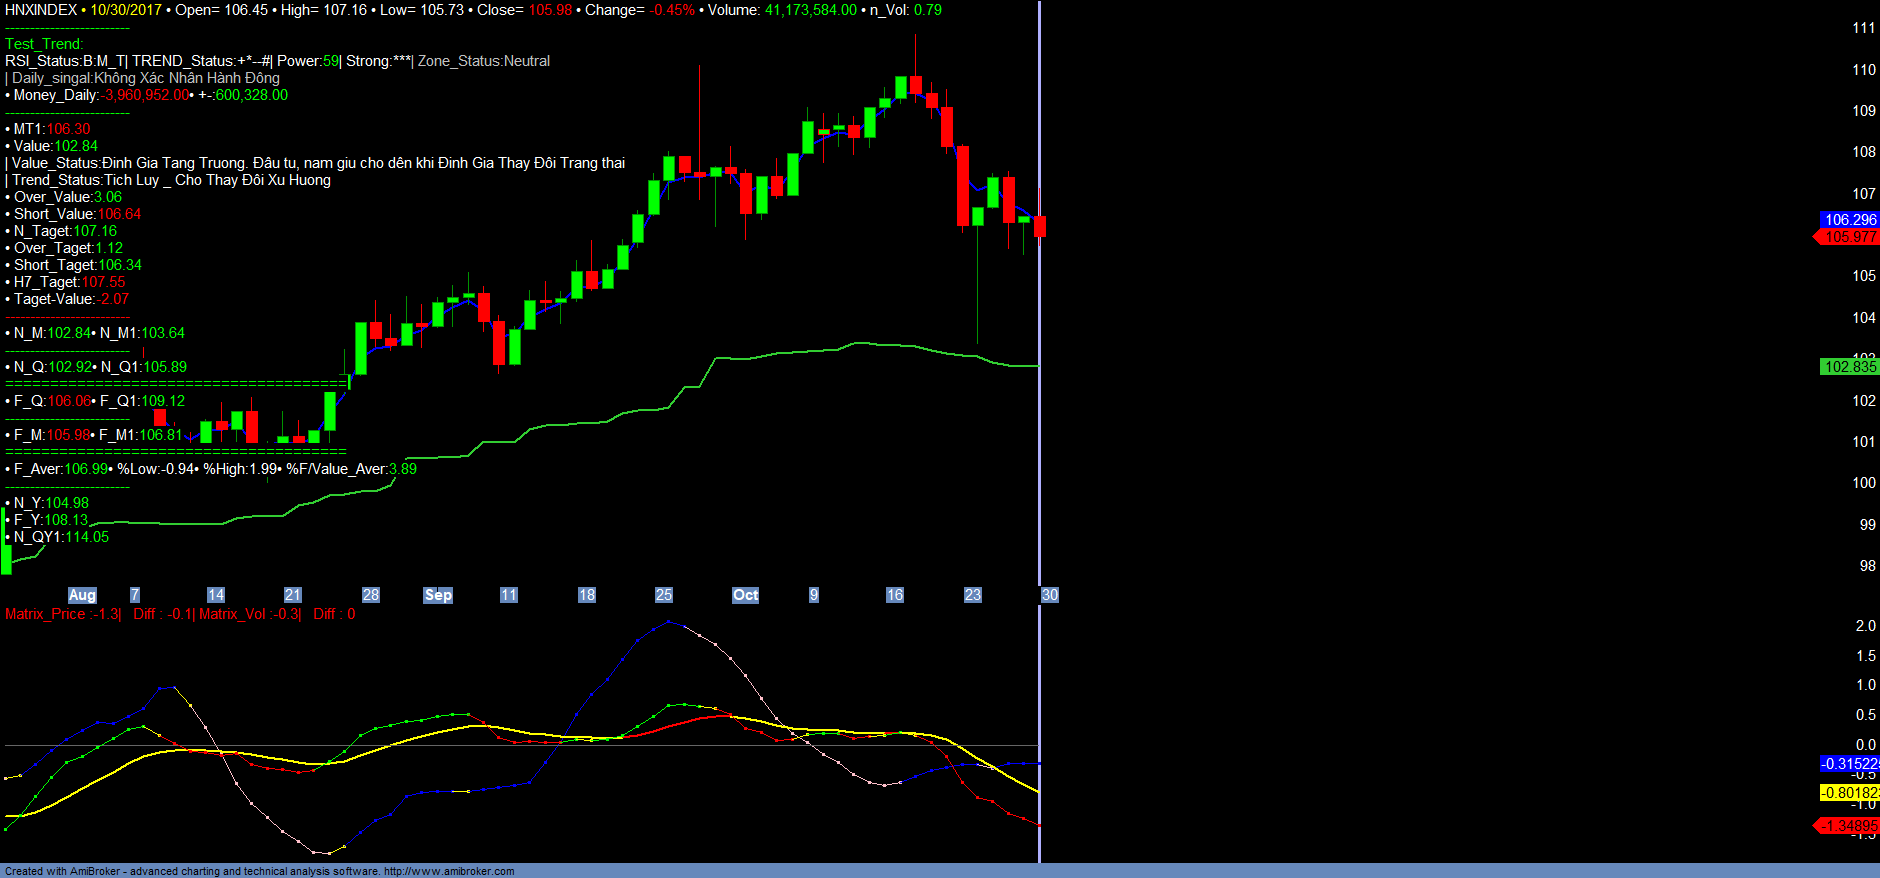Image resolution: width=1880 pixels, height=878 pixels.
Task: Select the date marker 30 at the cursor line
Action: [x=1049, y=595]
